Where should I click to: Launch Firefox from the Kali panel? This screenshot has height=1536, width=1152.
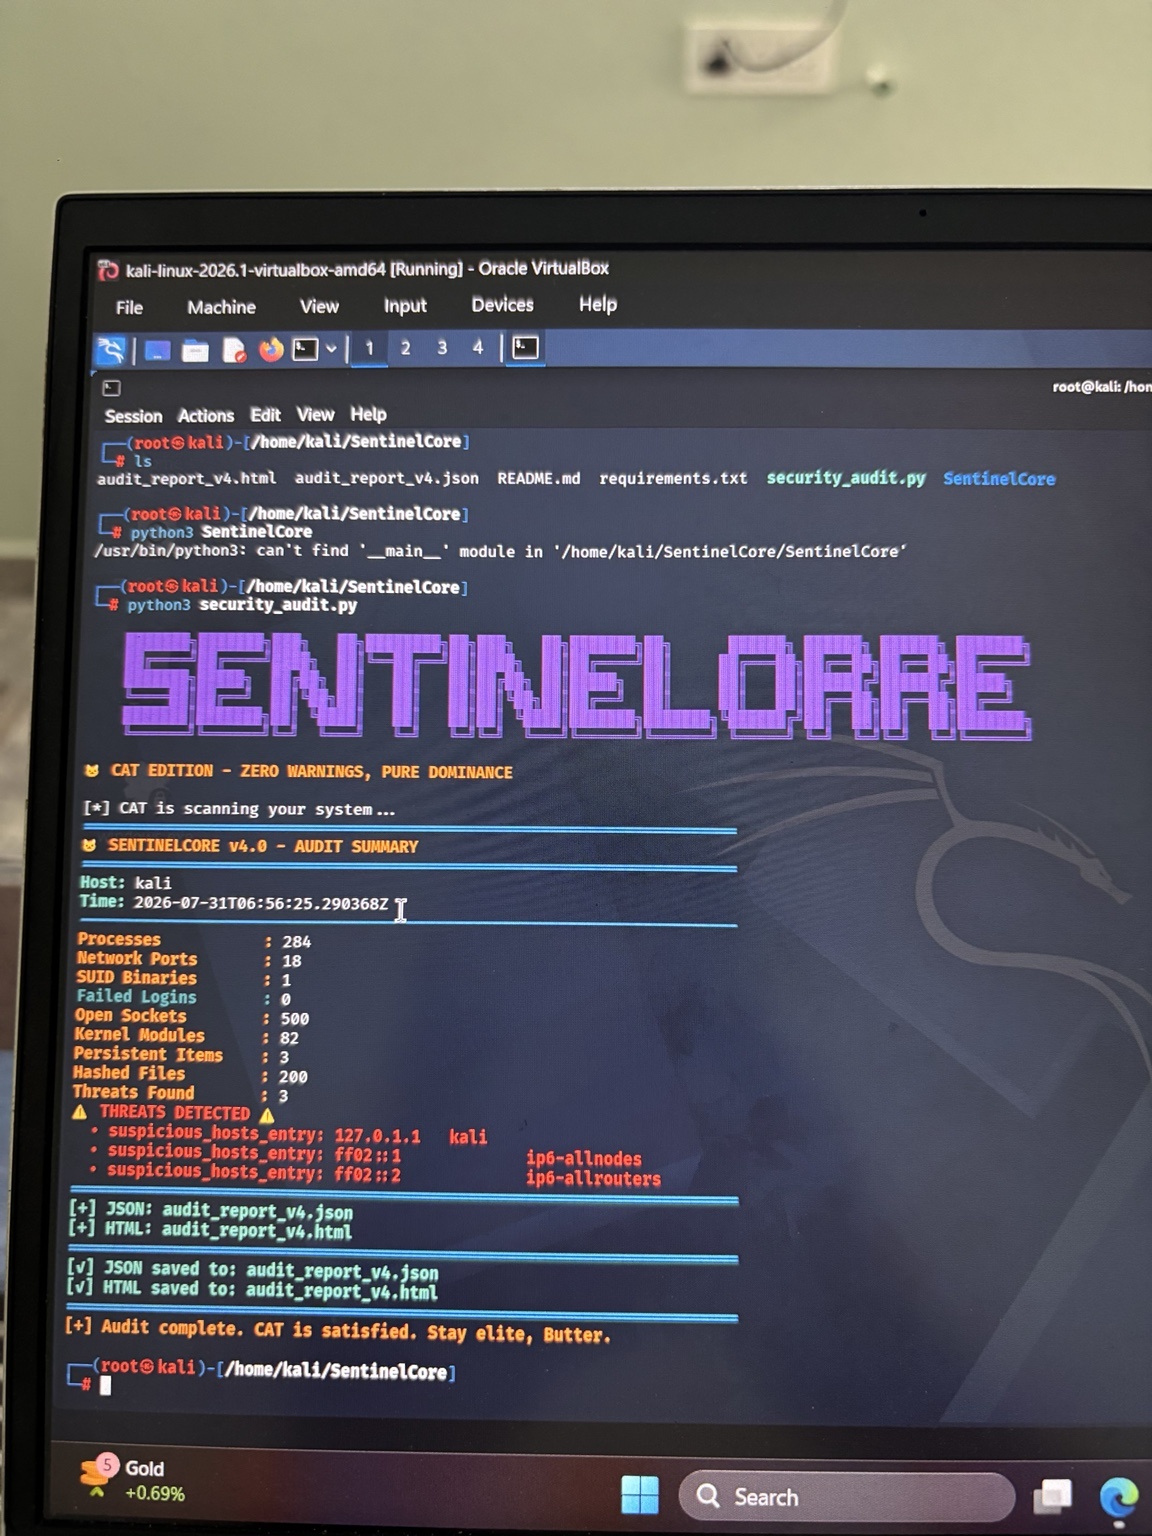(271, 349)
